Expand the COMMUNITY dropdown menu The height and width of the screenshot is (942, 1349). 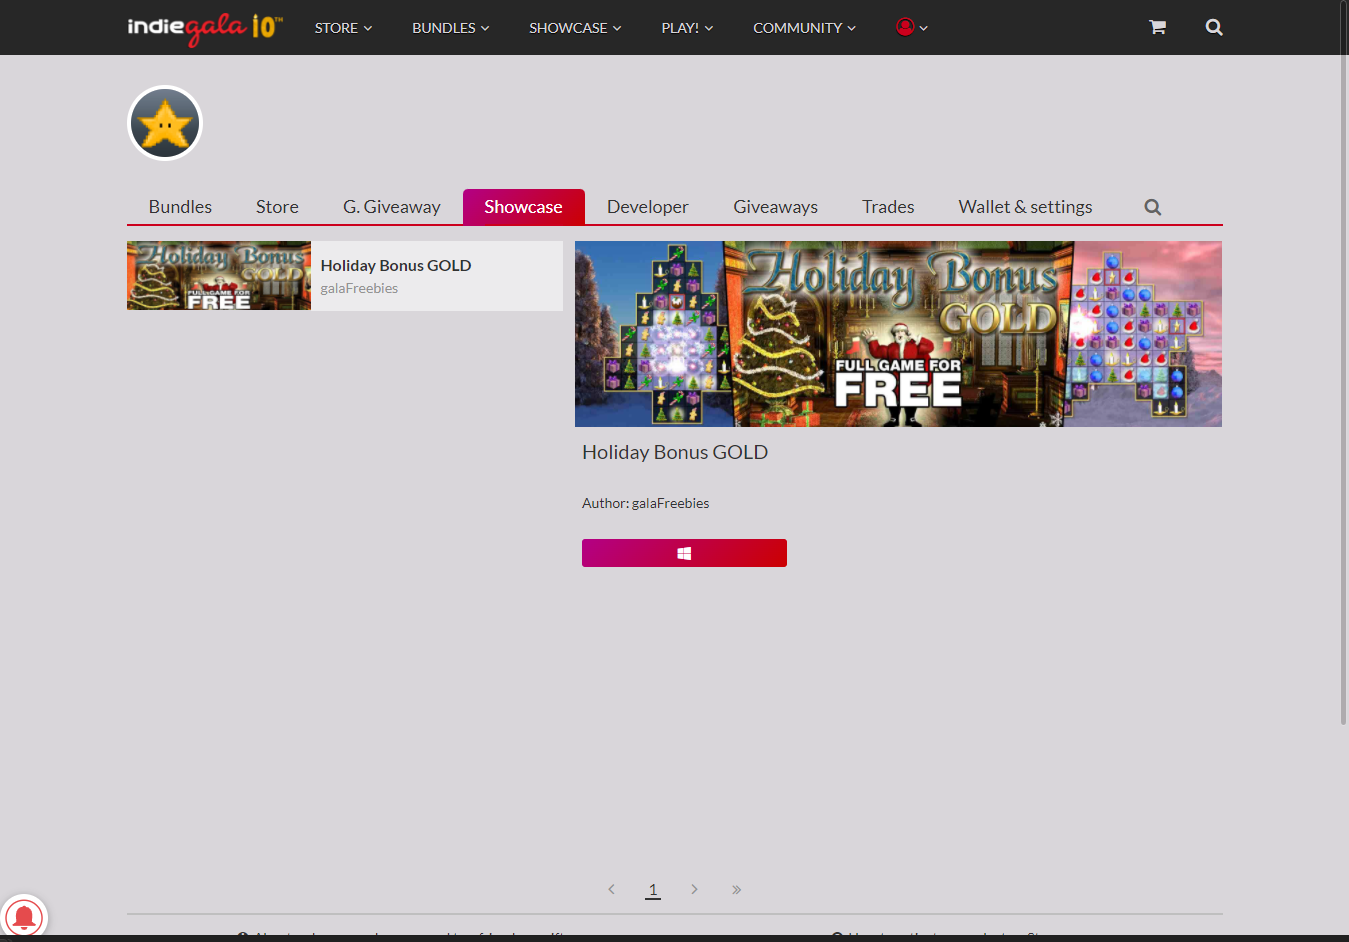pos(805,28)
